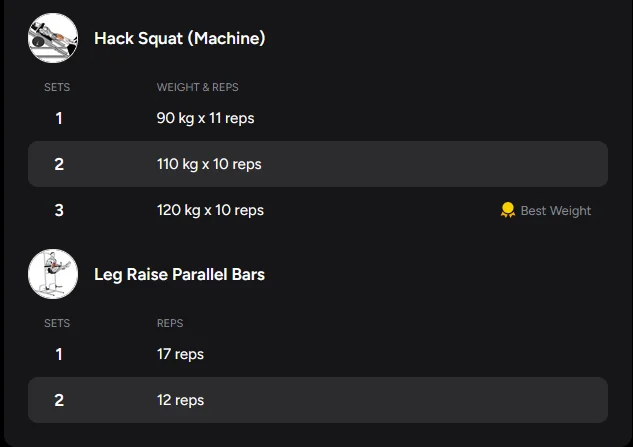This screenshot has width=633, height=447.
Task: Click the Leg Raise Parallel Bars title
Action: point(179,275)
